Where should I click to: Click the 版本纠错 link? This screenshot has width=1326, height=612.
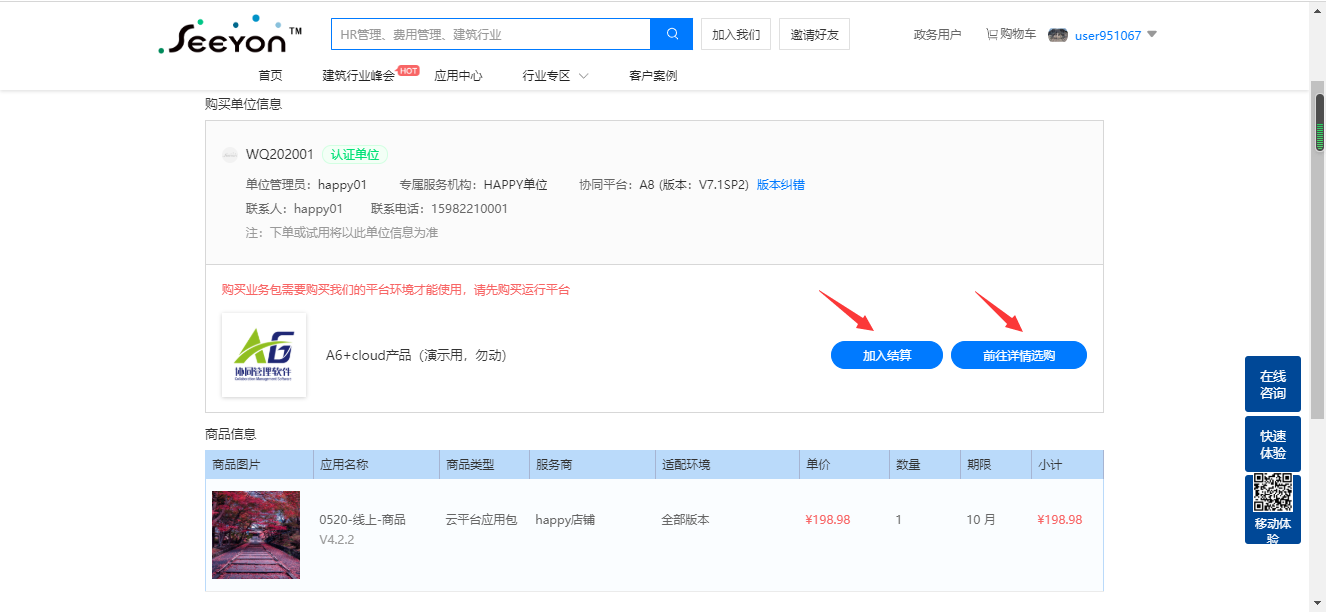coord(781,184)
